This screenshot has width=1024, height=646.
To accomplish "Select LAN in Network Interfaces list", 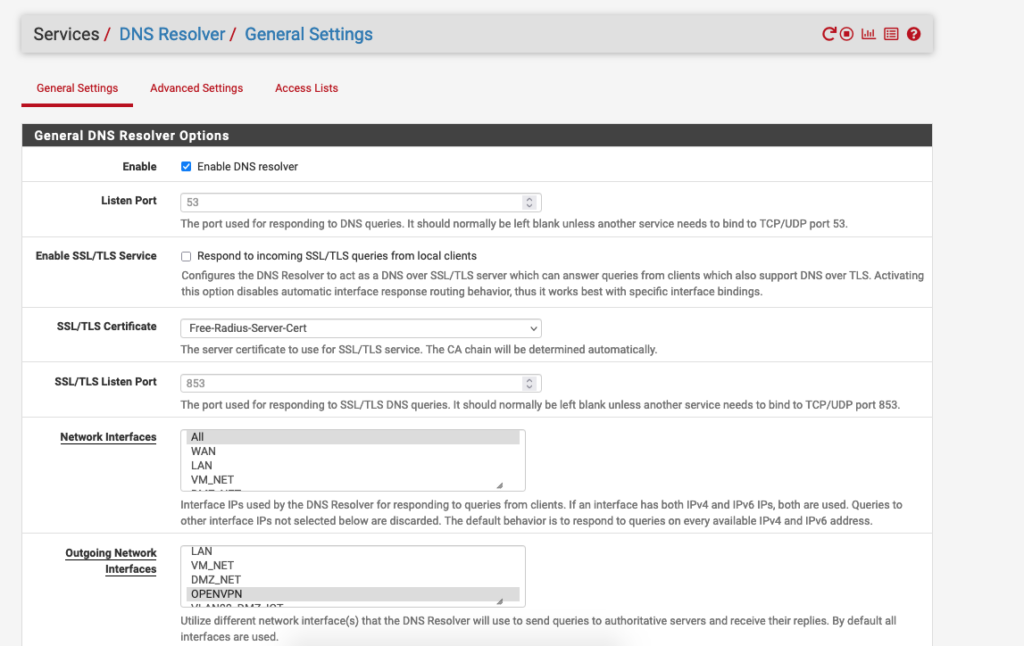I will click(353, 466).
